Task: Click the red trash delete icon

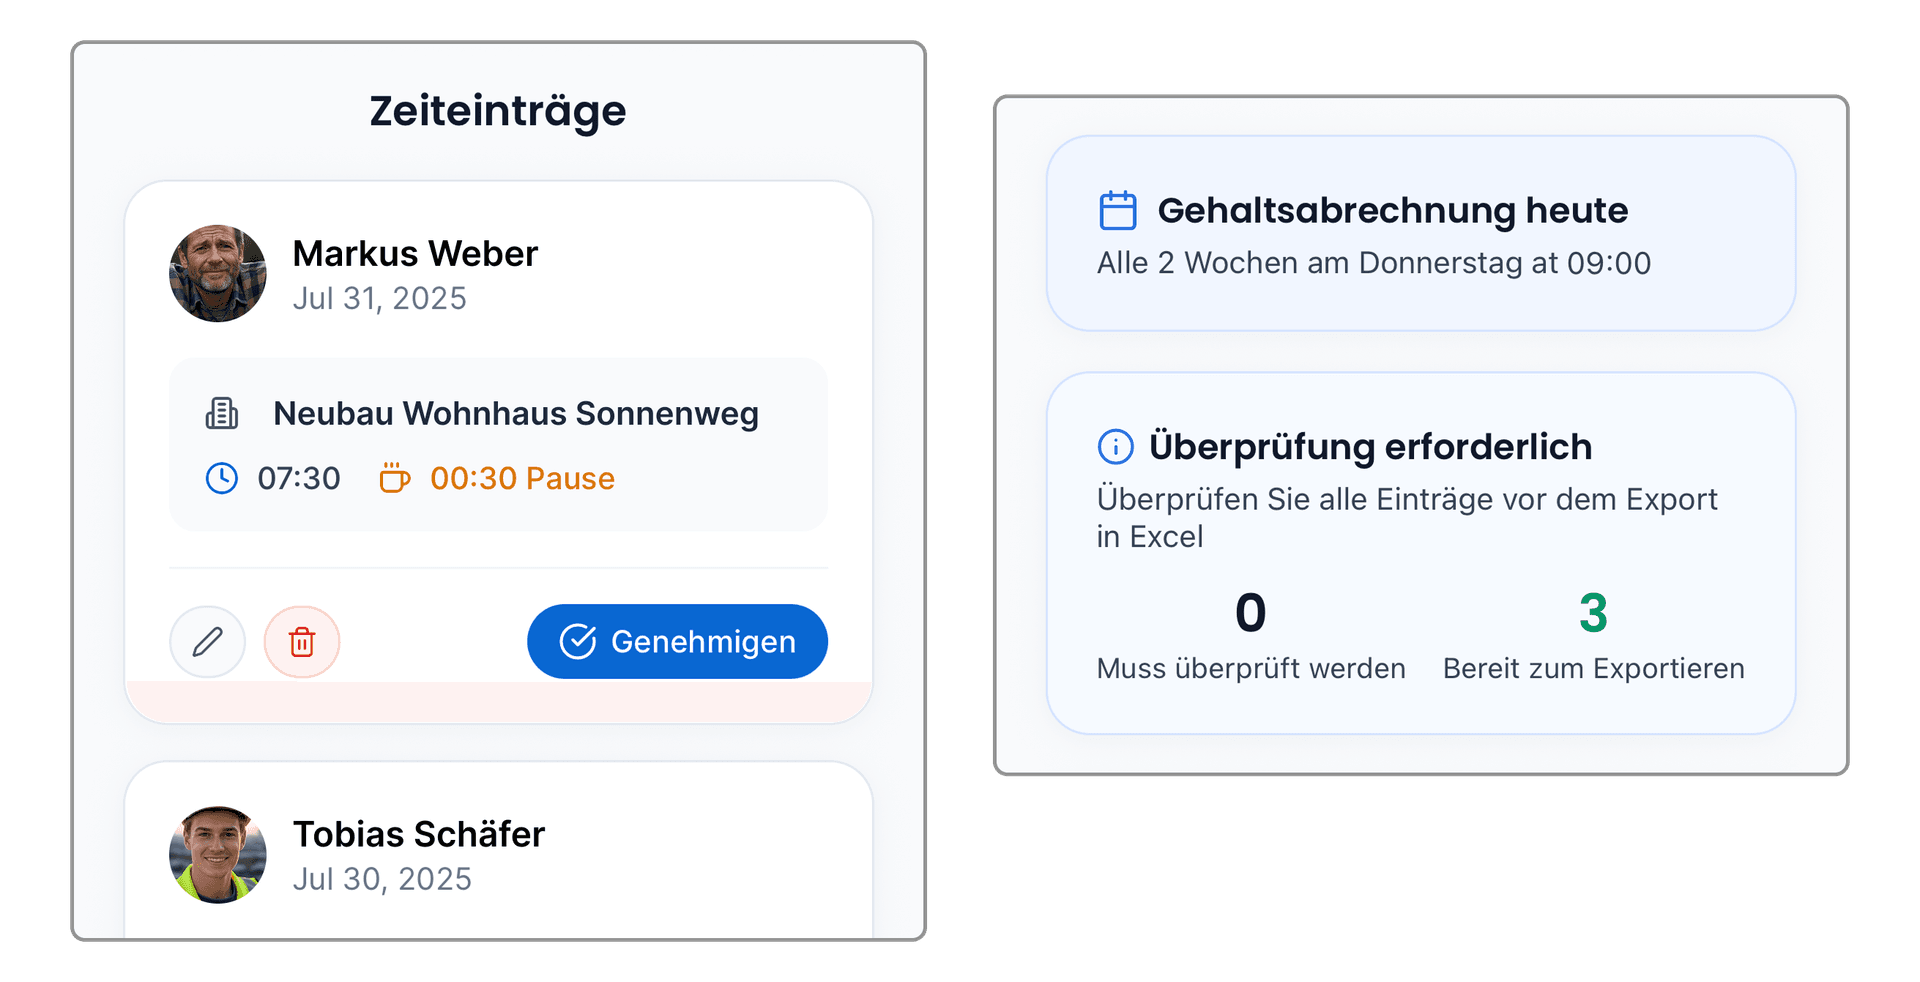Action: (x=302, y=642)
